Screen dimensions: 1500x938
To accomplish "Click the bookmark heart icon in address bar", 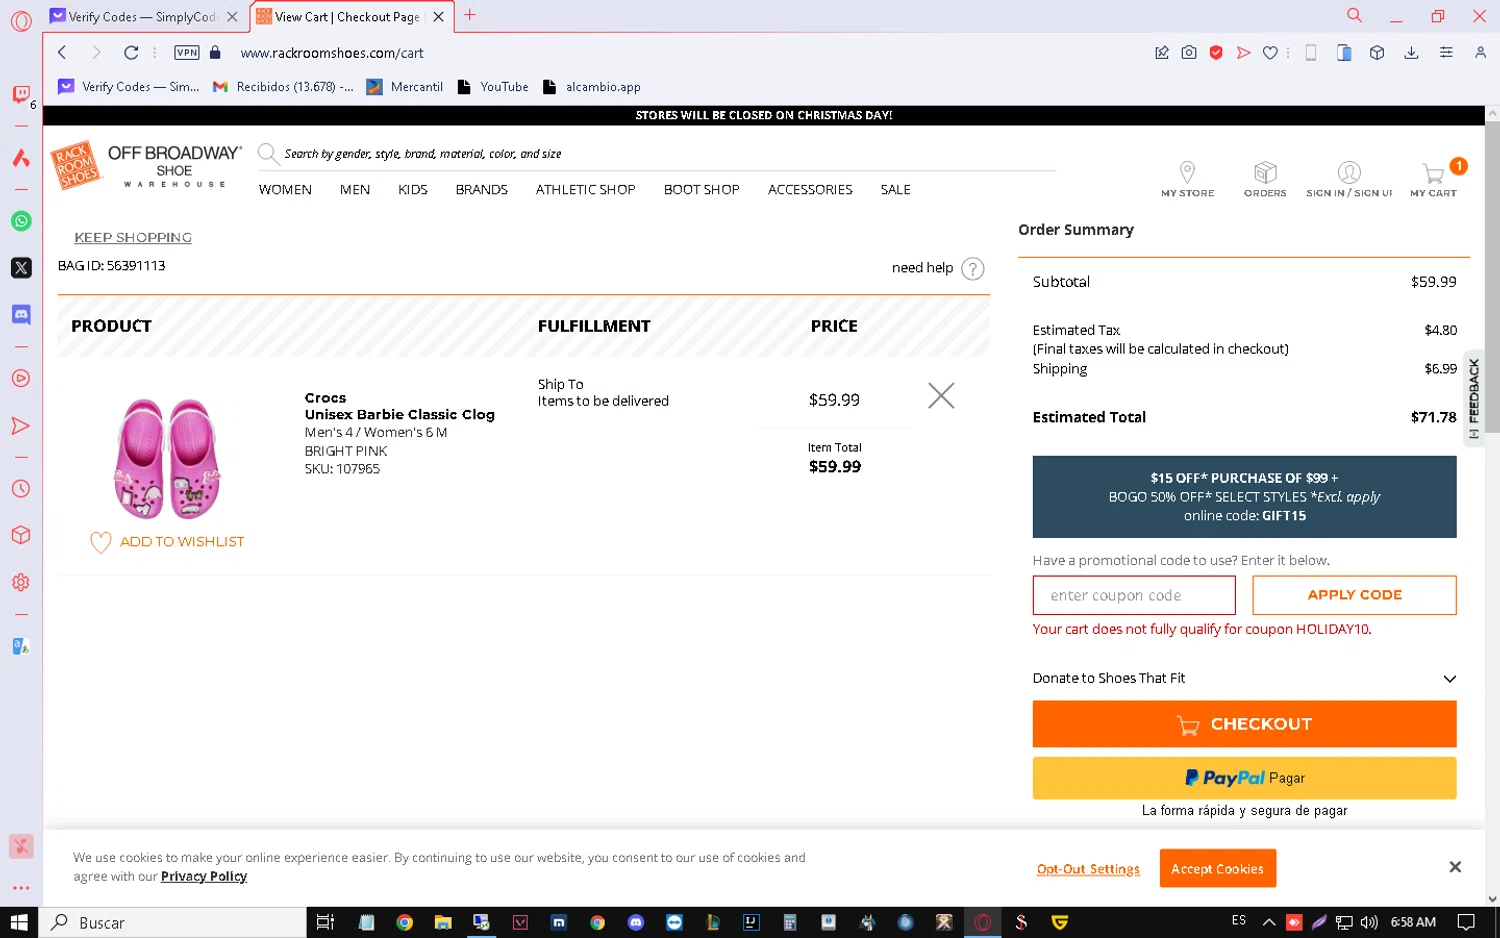I will click(x=1270, y=52).
